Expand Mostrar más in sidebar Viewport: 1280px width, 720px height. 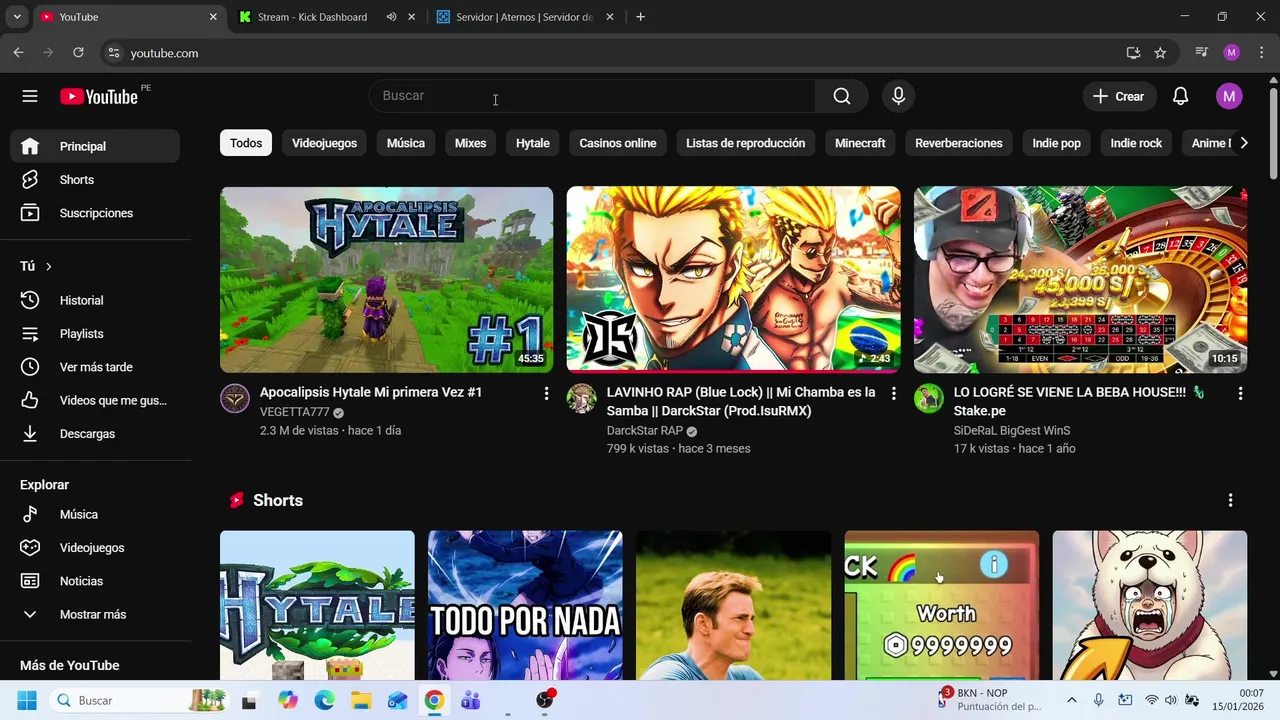coord(95,614)
